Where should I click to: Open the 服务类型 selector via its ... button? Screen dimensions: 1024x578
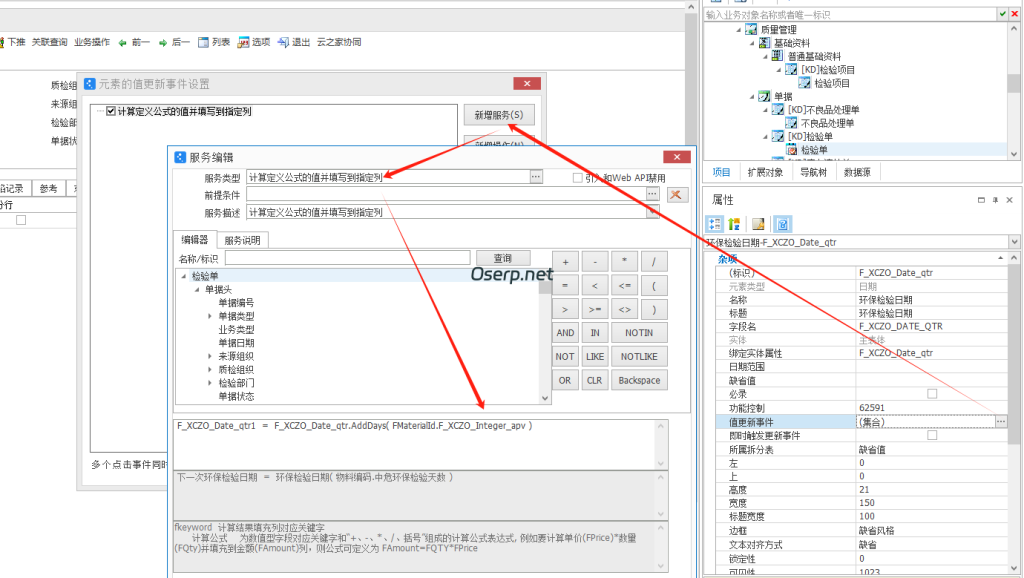click(x=535, y=176)
